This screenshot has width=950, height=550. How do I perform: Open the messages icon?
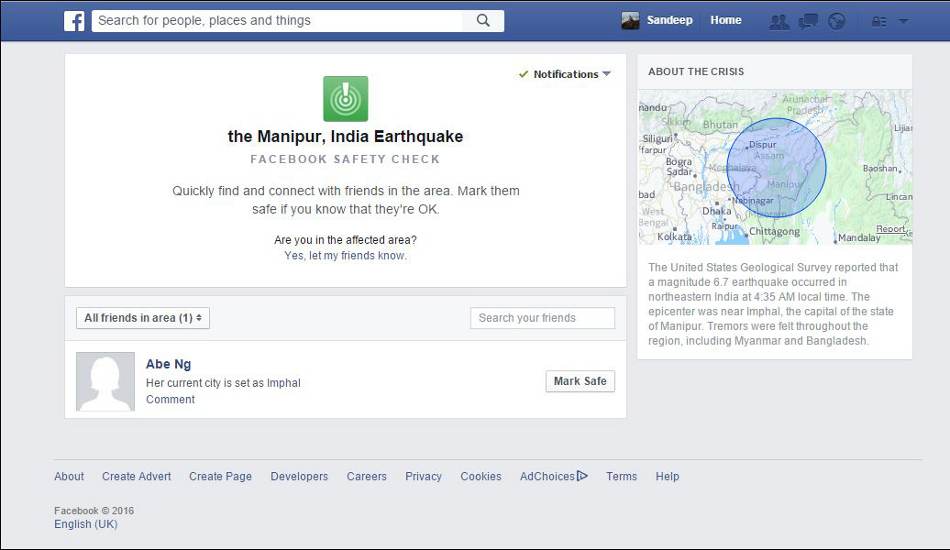coord(808,22)
